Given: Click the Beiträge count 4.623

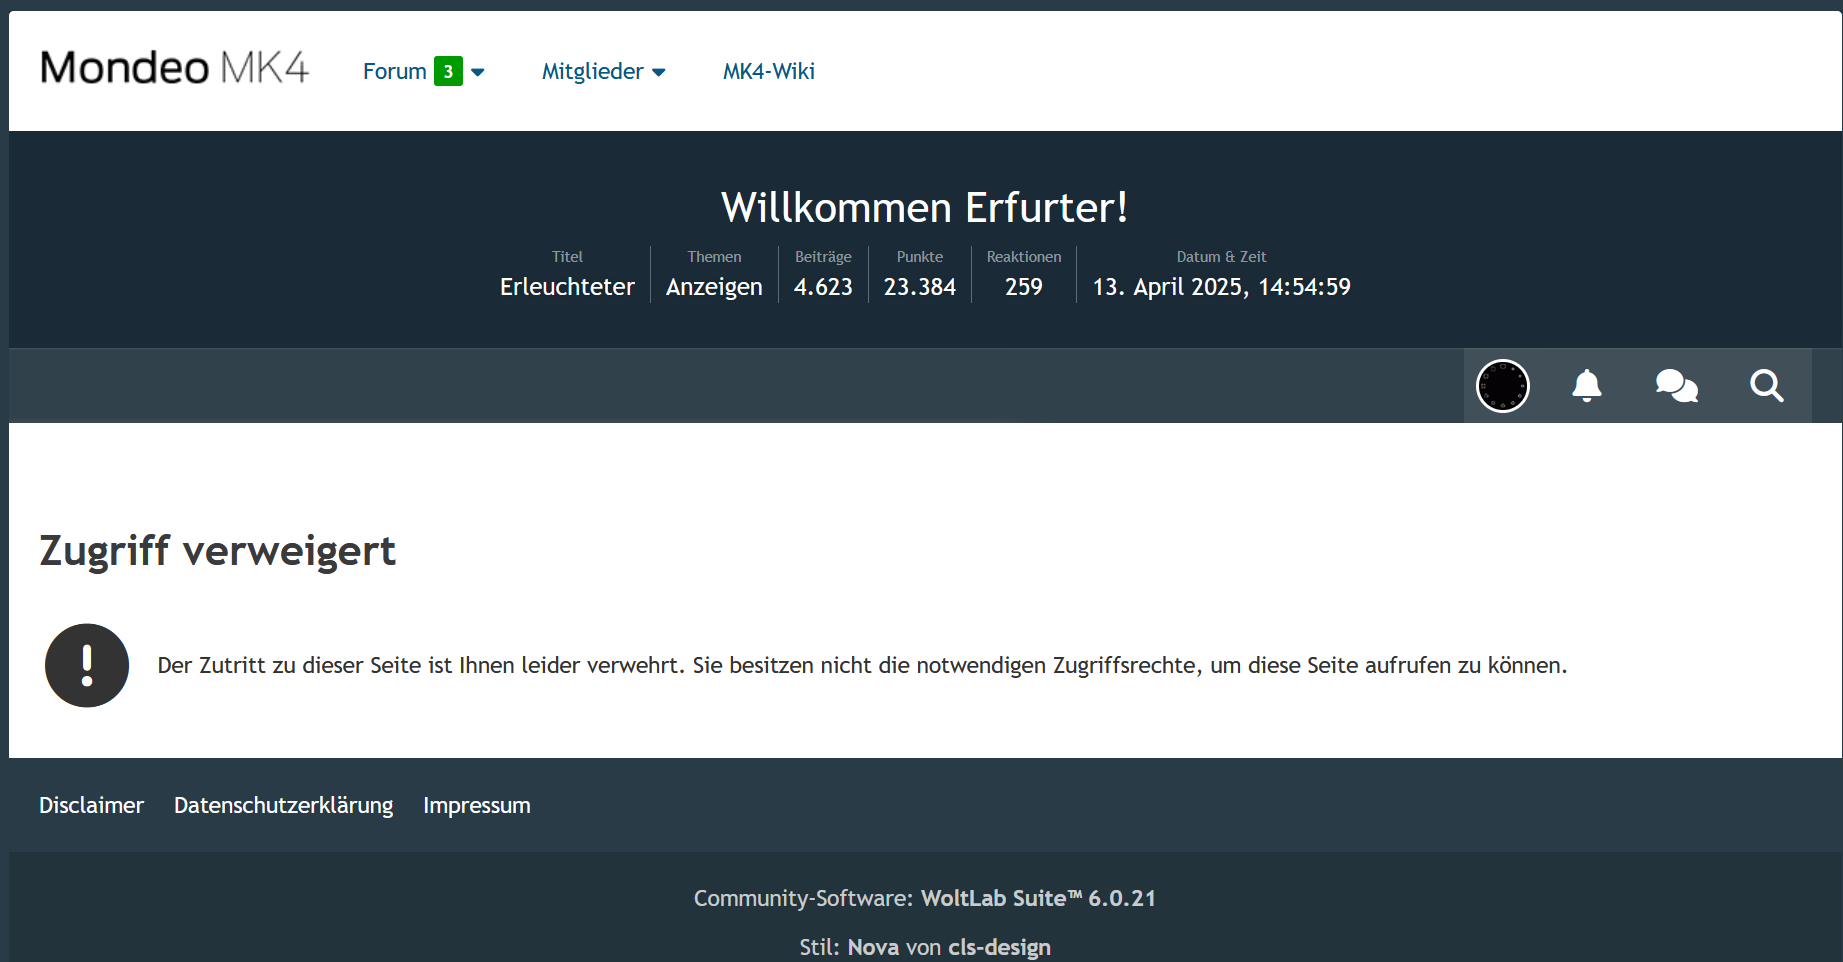Looking at the screenshot, I should [x=823, y=287].
